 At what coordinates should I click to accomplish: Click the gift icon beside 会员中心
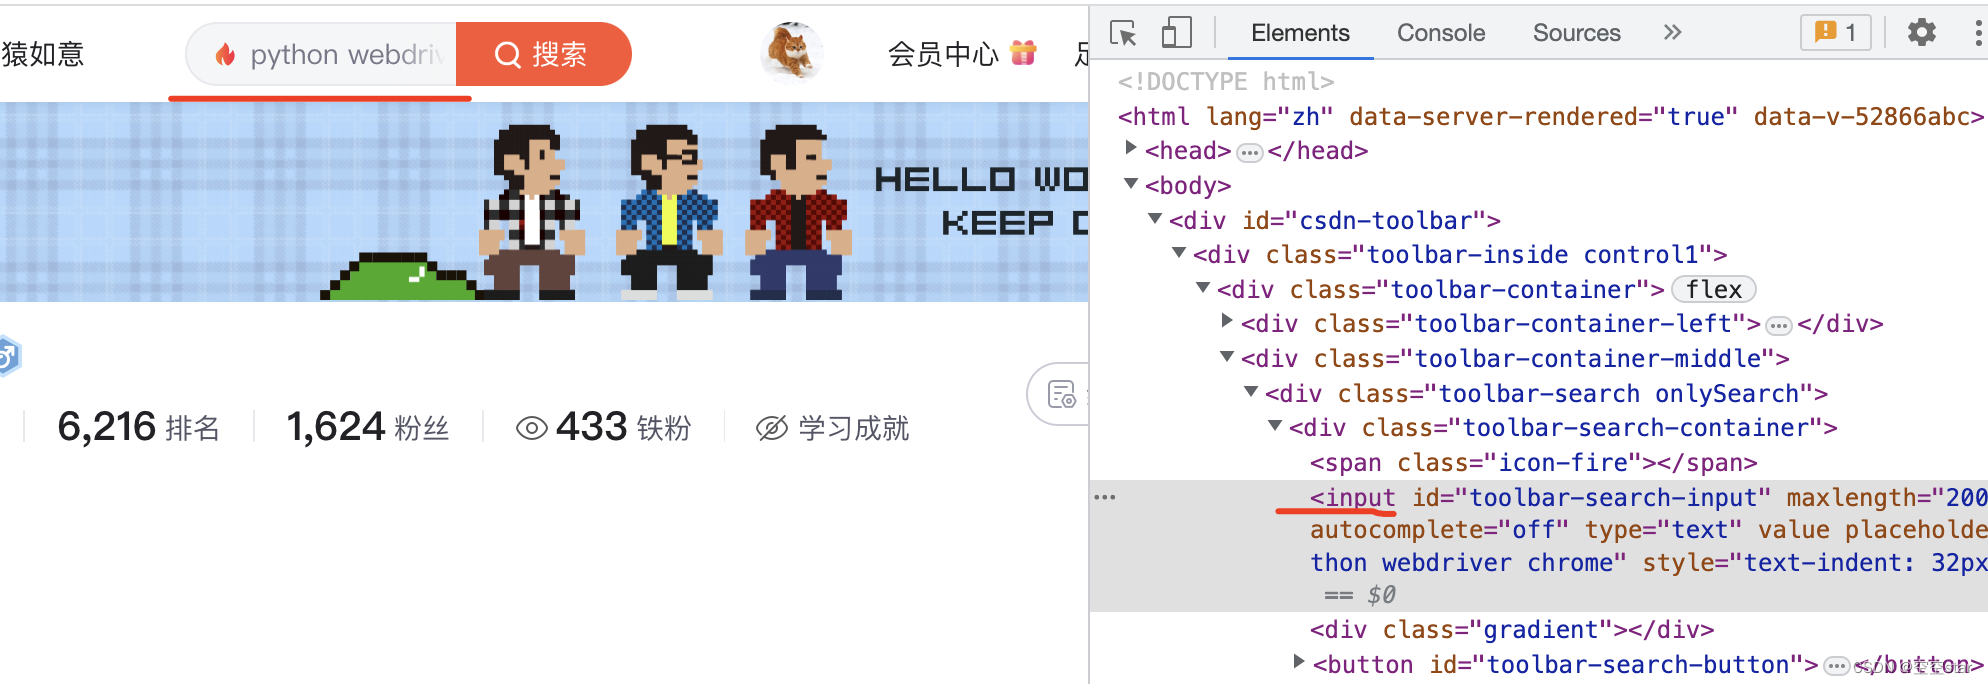[x=1023, y=52]
